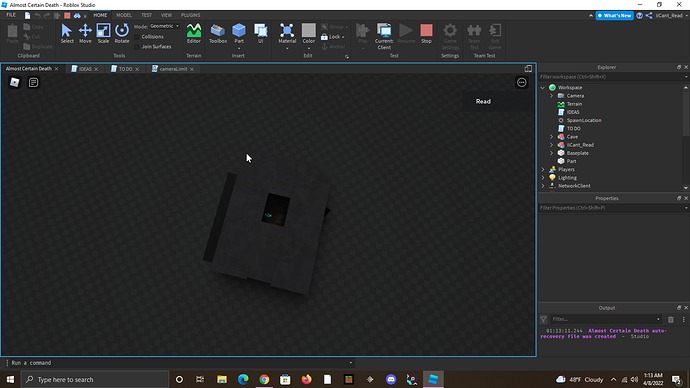Expand the Baseplate node
This screenshot has width=690, height=388.
[551, 153]
